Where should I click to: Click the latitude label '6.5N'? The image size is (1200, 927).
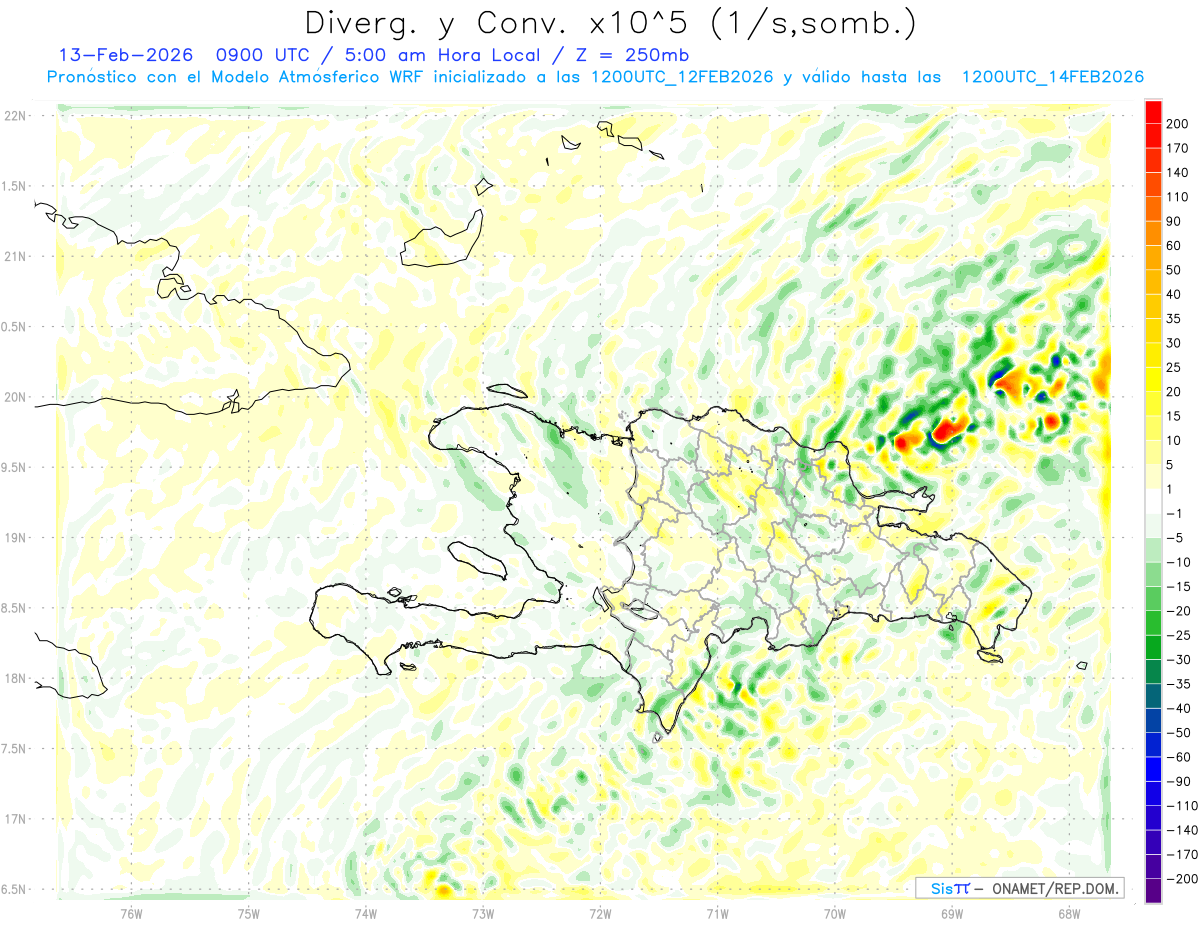(x=13, y=889)
